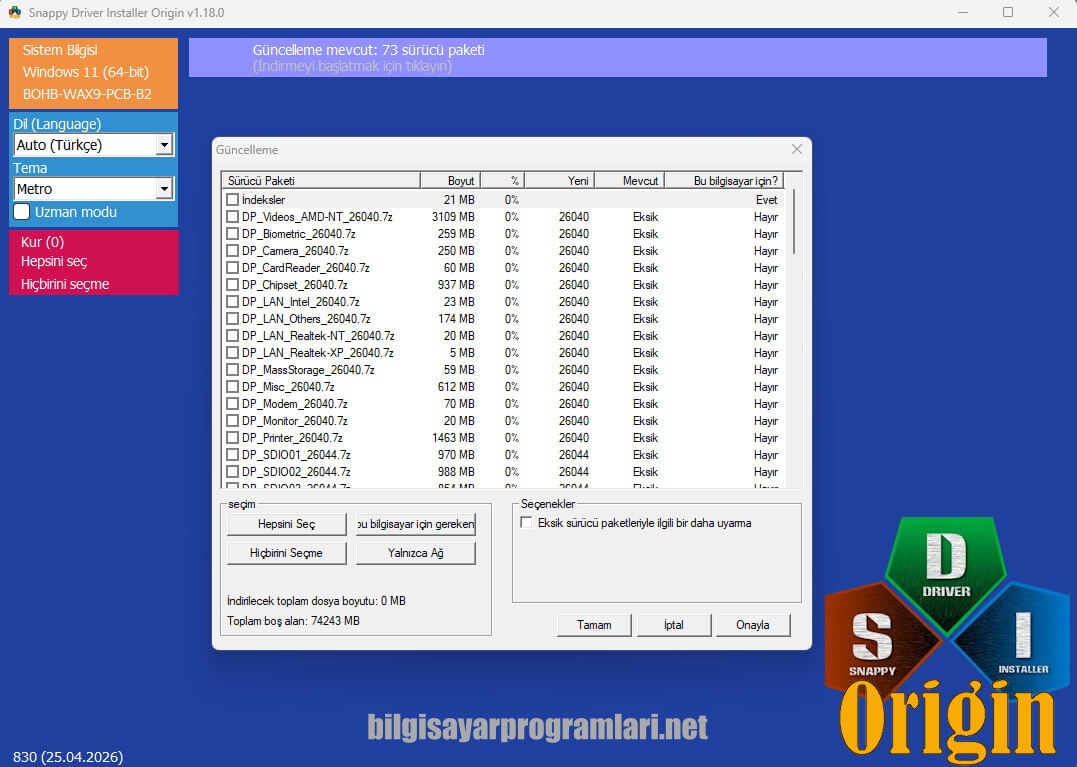The height and width of the screenshot is (767, 1077).
Task: Select DP_LAN_Intel_26040.7z checkbox
Action: (x=232, y=301)
